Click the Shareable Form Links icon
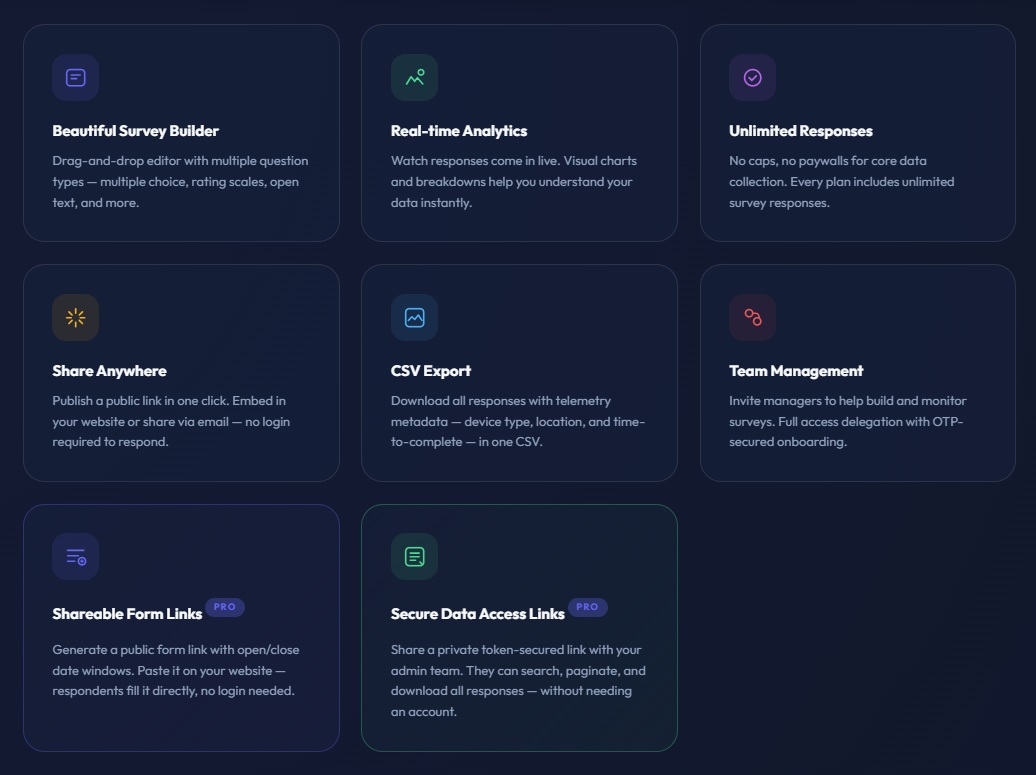 click(75, 556)
